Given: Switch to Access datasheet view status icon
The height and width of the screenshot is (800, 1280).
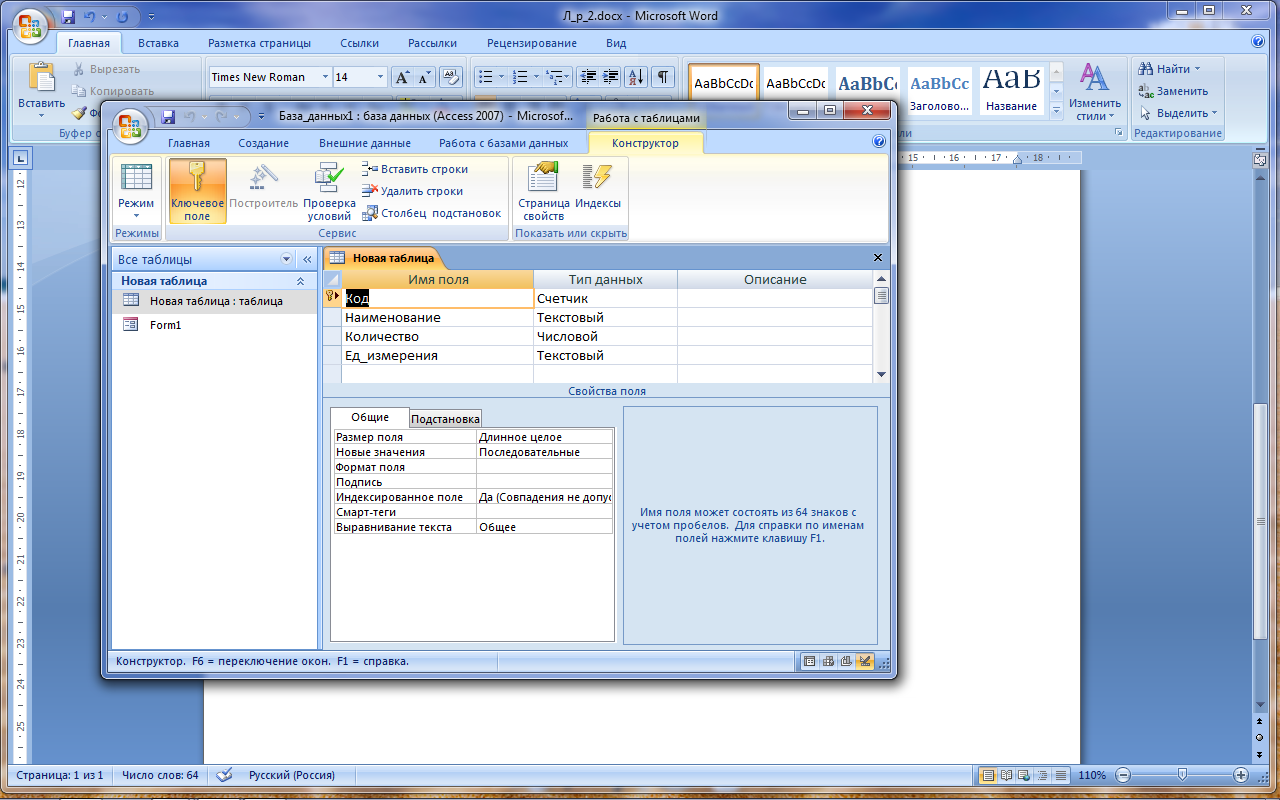Looking at the screenshot, I should [810, 661].
